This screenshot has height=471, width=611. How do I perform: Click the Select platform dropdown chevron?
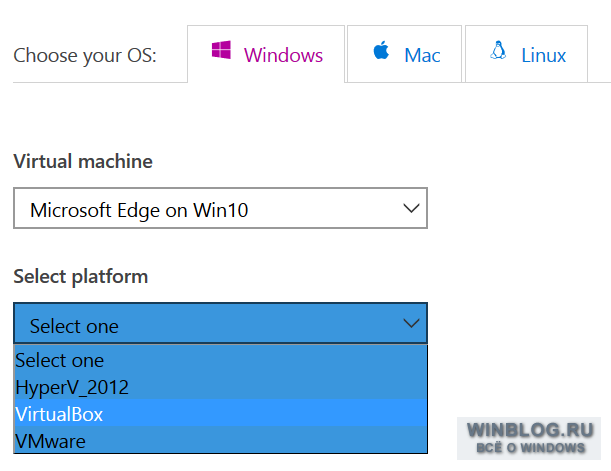point(411,323)
